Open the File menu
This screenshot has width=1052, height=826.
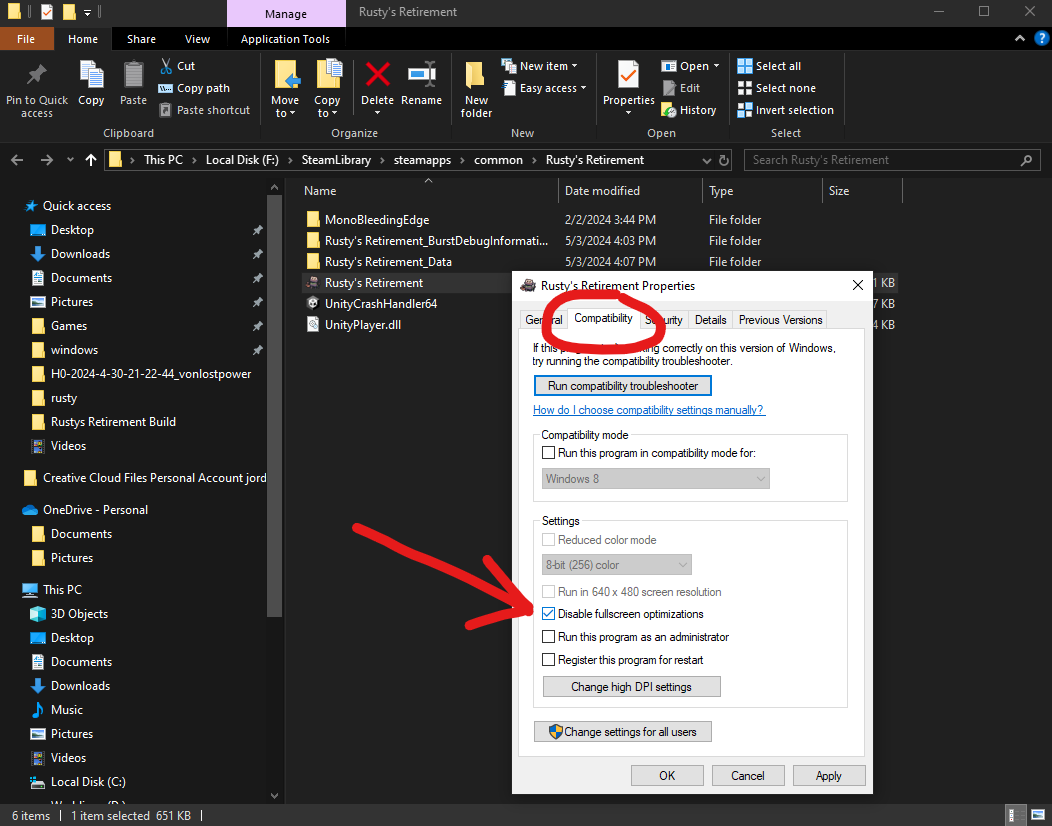[26, 39]
